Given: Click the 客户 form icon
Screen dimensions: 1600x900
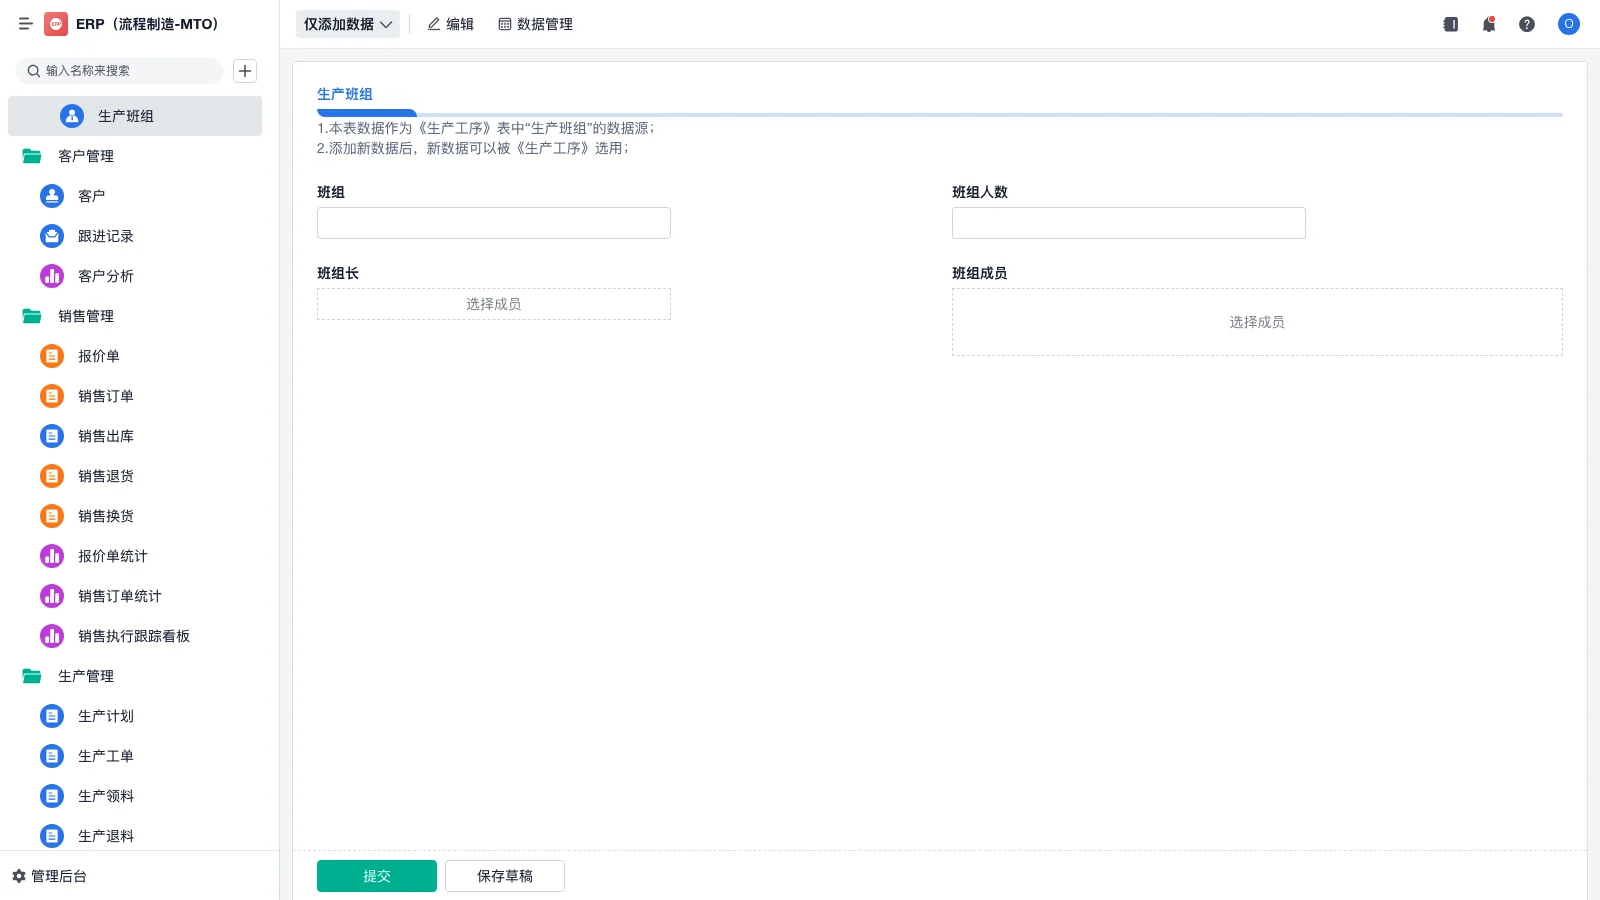Looking at the screenshot, I should tap(52, 196).
